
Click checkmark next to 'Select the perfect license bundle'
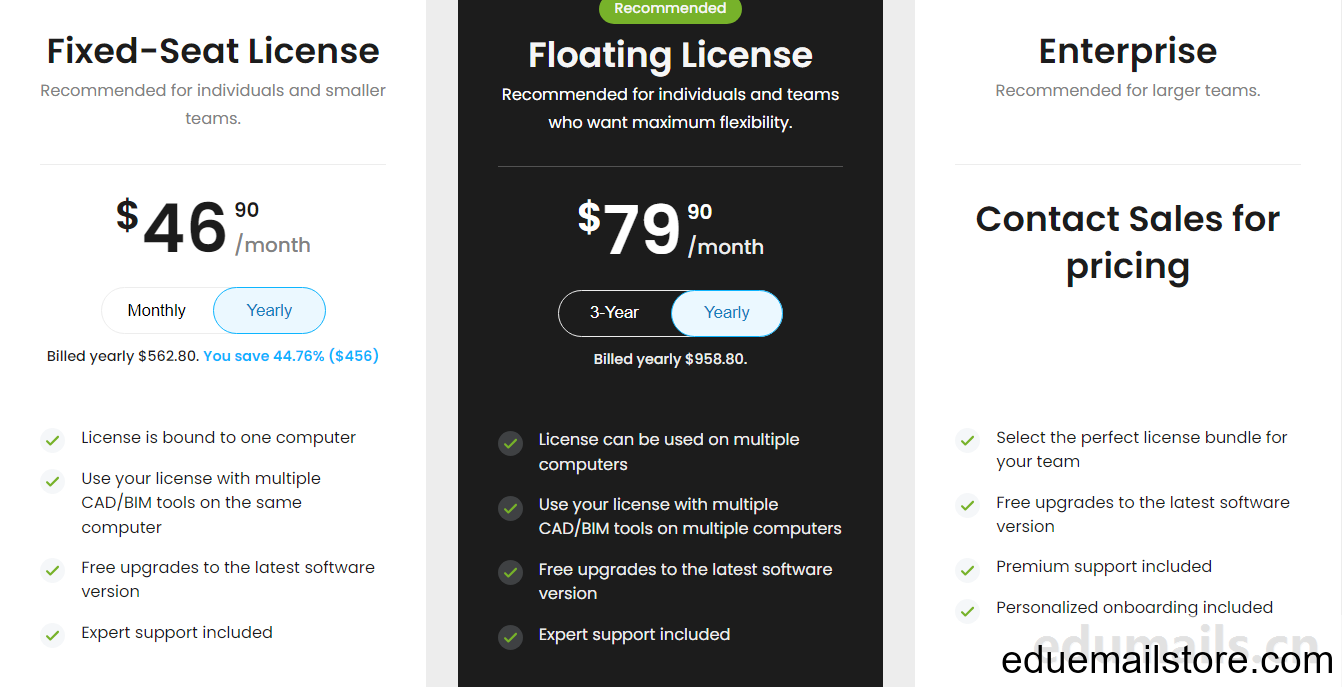click(x=967, y=440)
